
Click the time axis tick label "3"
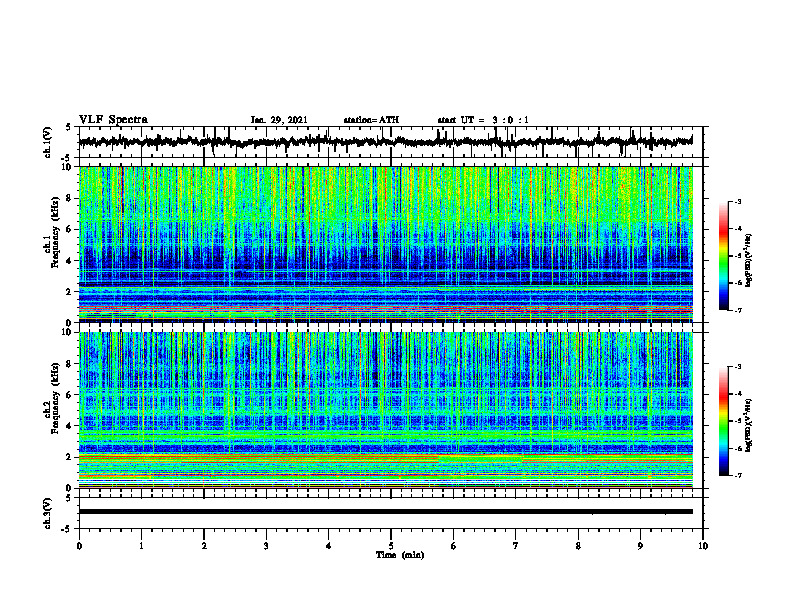pyautogui.click(x=266, y=546)
